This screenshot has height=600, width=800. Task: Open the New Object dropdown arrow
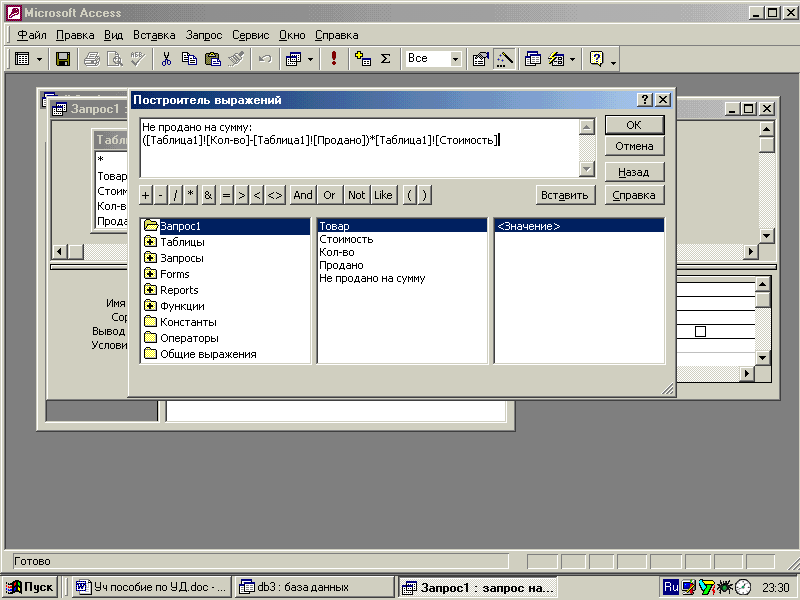tap(572, 60)
